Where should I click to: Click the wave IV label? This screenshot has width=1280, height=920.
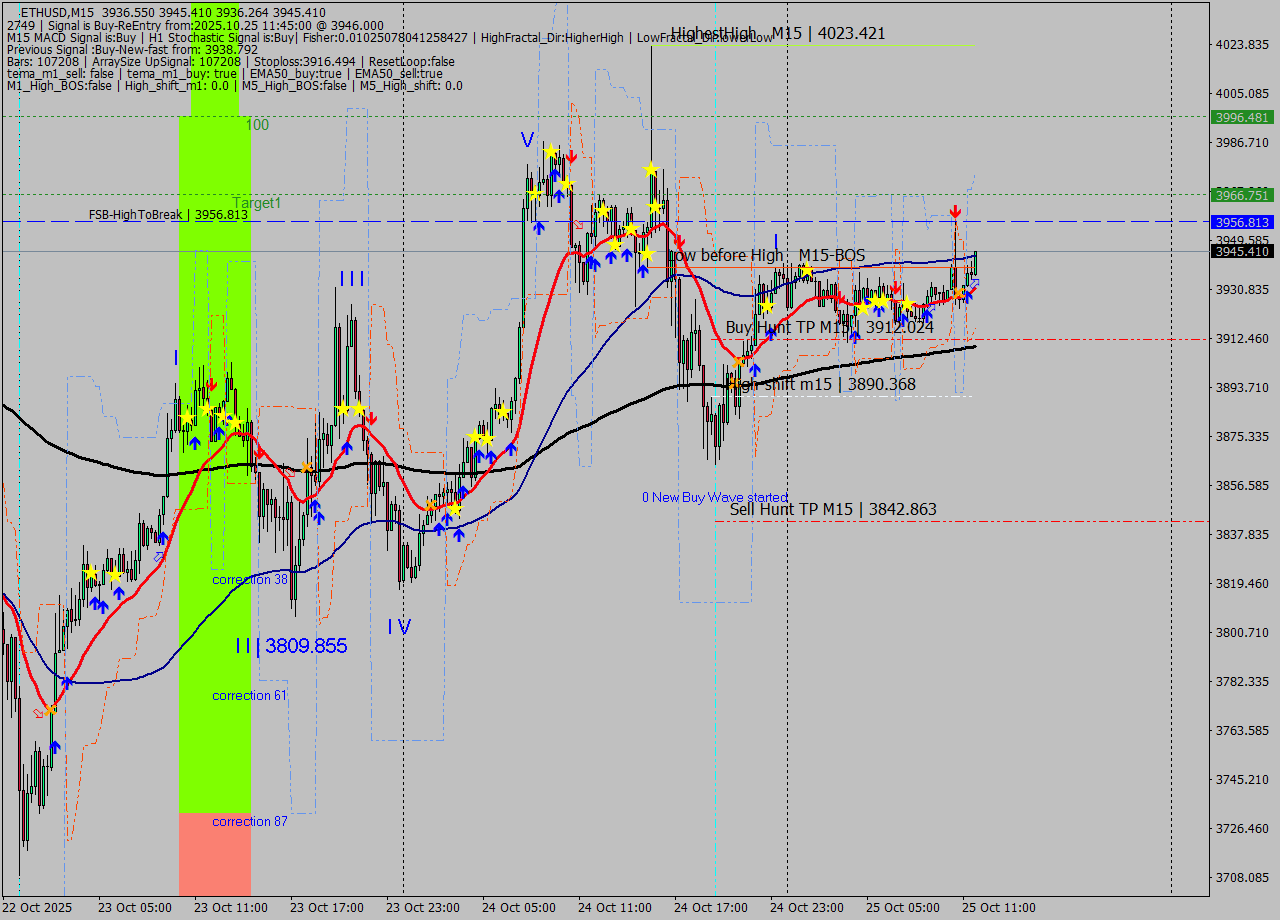pyautogui.click(x=399, y=627)
